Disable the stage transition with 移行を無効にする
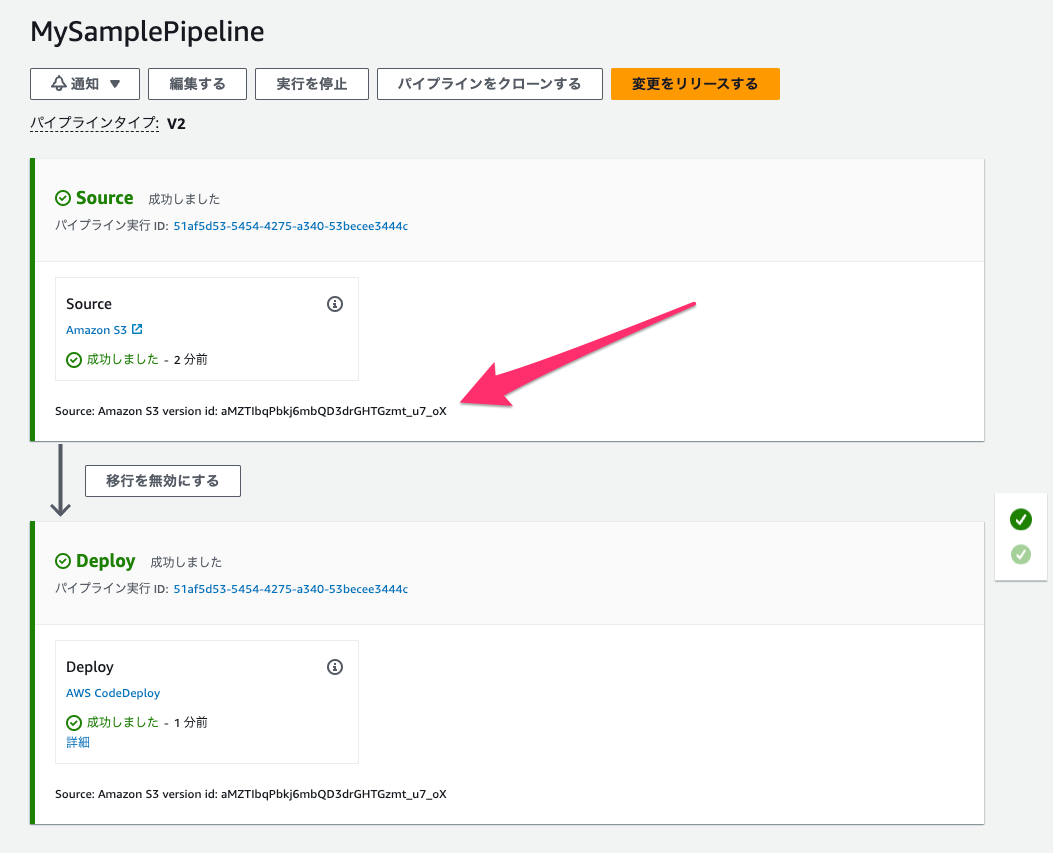This screenshot has width=1053, height=853. [x=162, y=480]
